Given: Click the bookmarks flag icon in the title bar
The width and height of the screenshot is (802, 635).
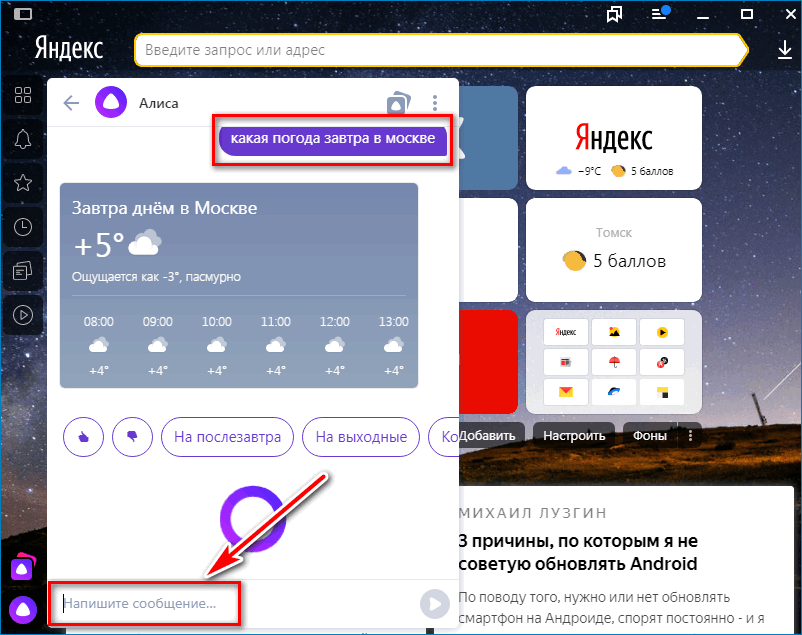Looking at the screenshot, I should click(x=614, y=14).
